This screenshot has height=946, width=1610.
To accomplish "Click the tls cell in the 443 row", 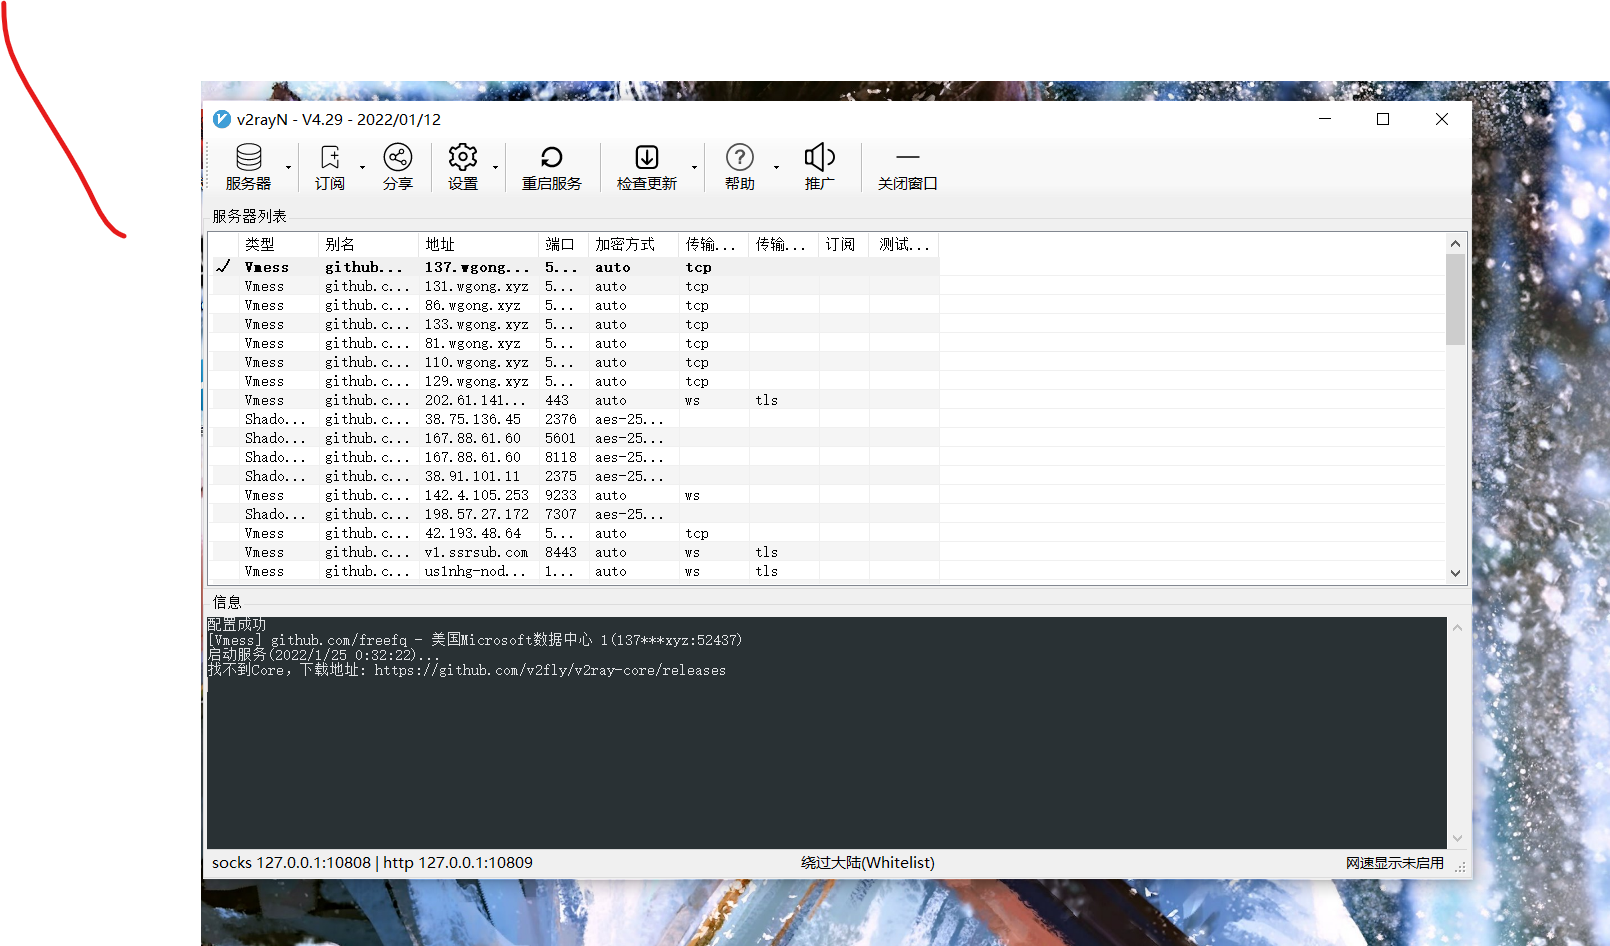I will click(x=767, y=400).
